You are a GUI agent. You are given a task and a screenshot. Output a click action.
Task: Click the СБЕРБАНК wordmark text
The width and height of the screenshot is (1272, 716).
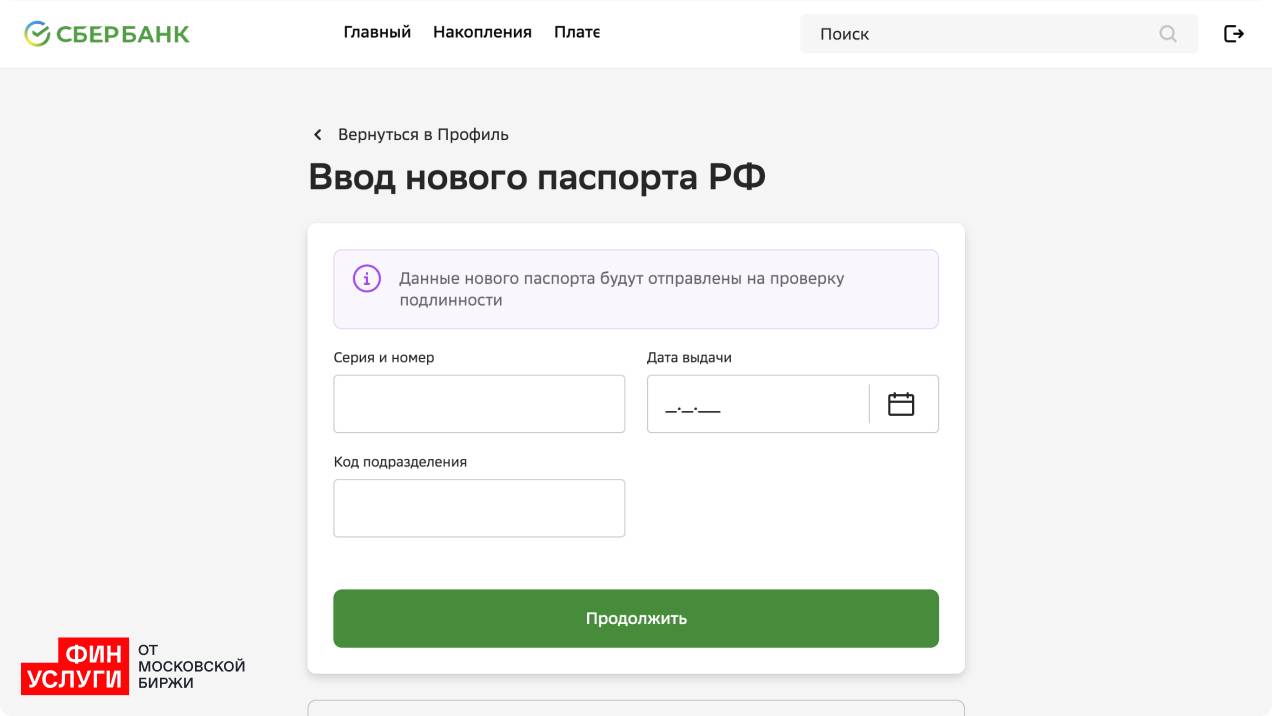[x=123, y=34]
